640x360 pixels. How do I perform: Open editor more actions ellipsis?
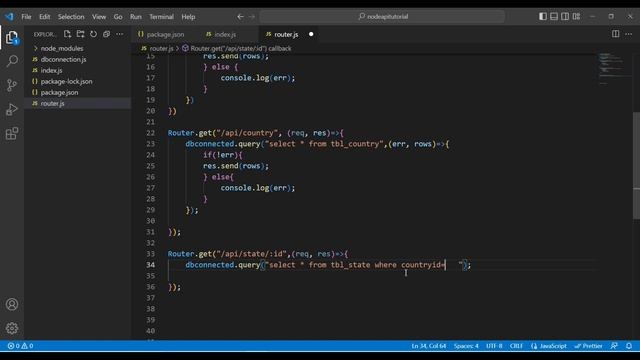tap(629, 34)
